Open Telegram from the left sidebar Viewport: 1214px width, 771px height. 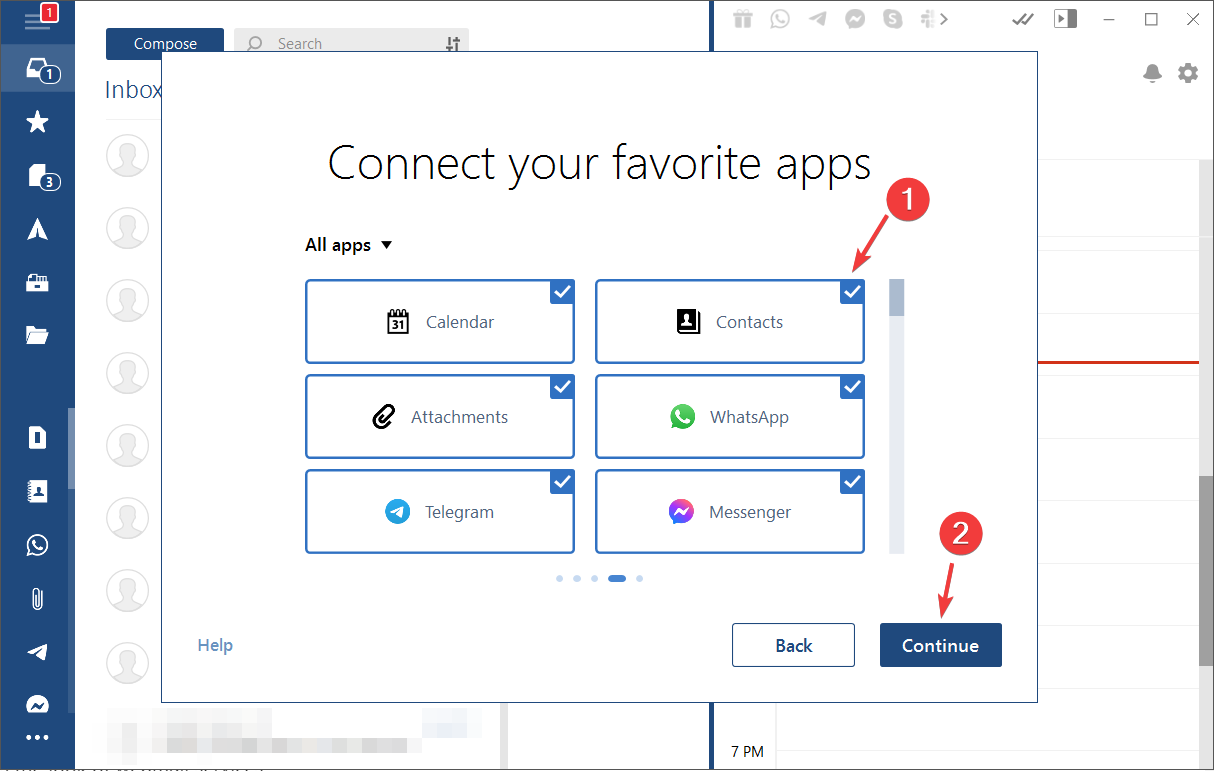click(37, 652)
